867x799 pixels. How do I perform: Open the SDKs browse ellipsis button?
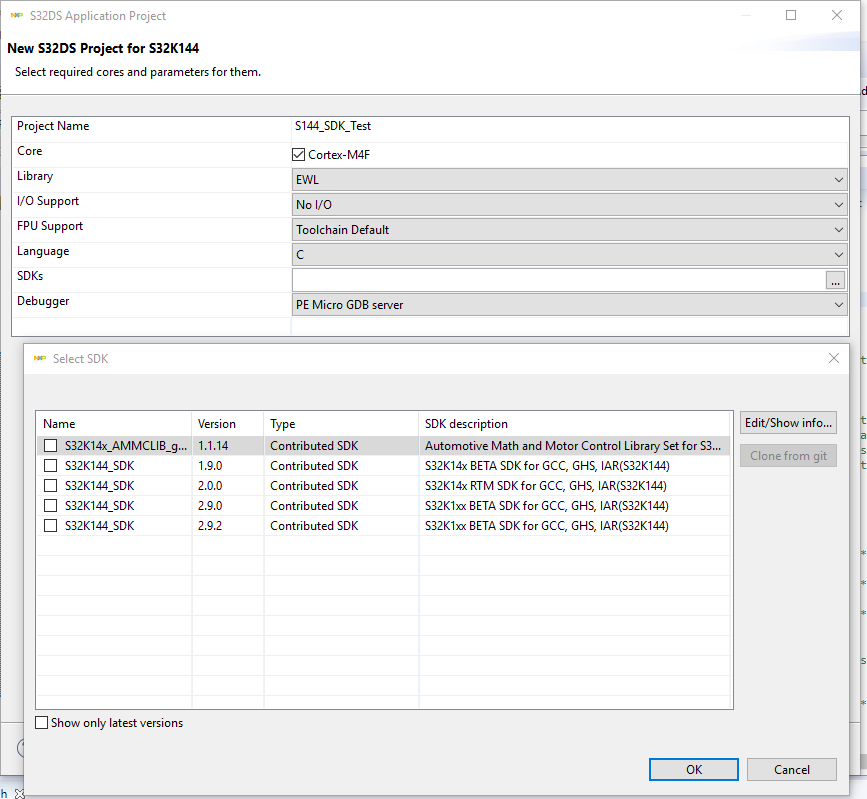click(x=835, y=280)
